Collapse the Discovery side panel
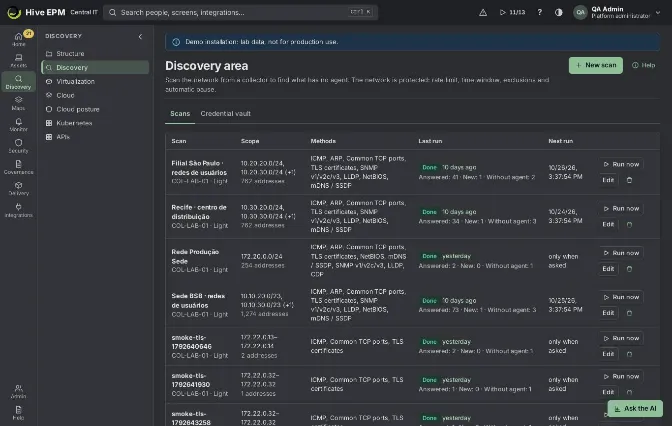Image resolution: width=672 pixels, height=426 pixels. 140,36
